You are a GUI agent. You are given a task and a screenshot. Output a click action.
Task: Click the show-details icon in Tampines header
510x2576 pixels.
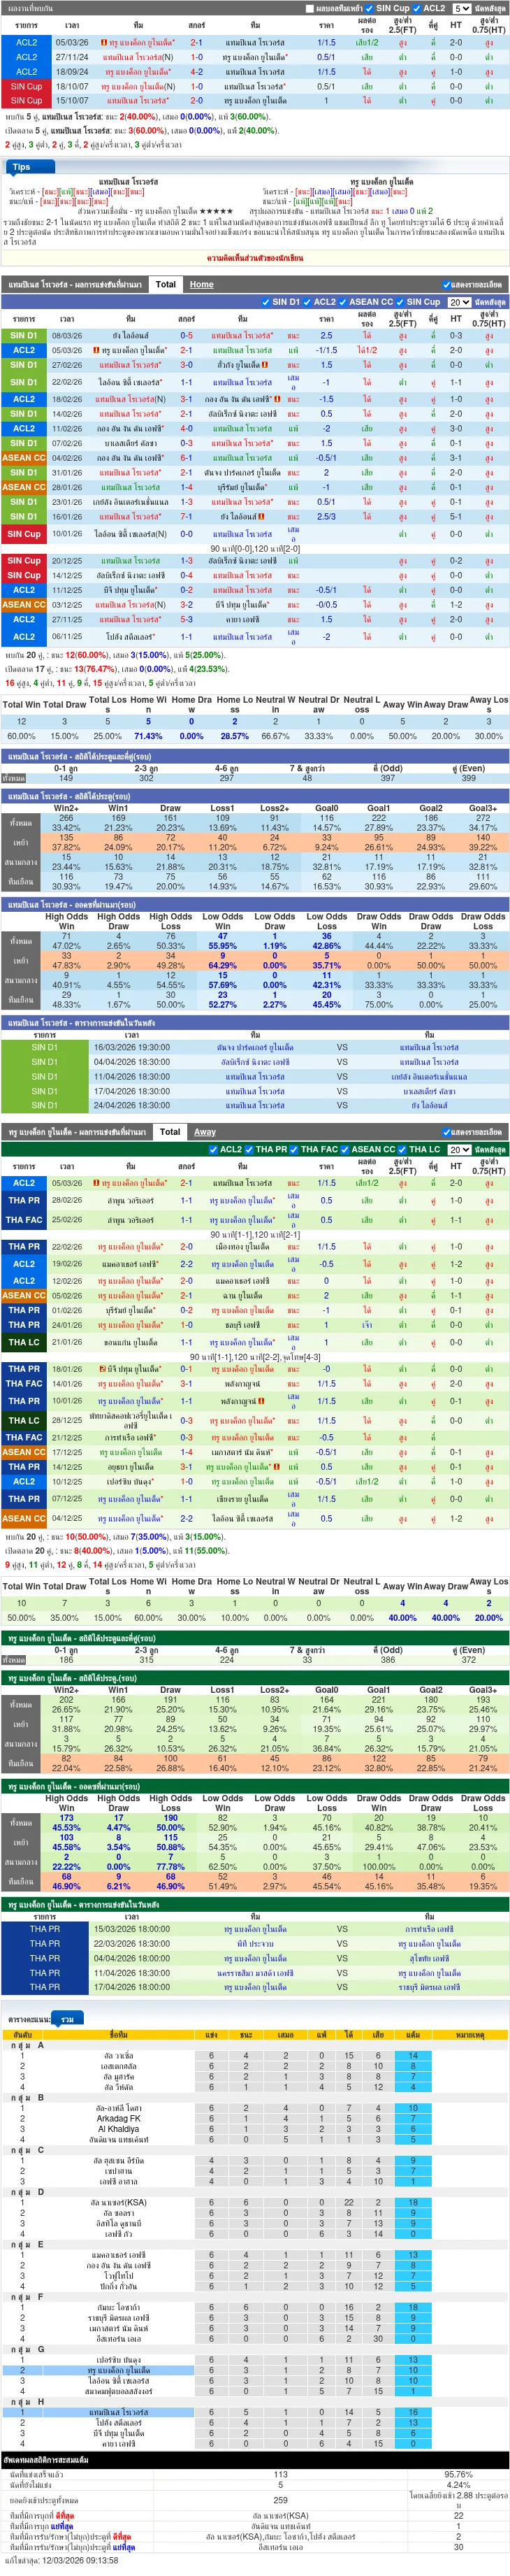(445, 285)
